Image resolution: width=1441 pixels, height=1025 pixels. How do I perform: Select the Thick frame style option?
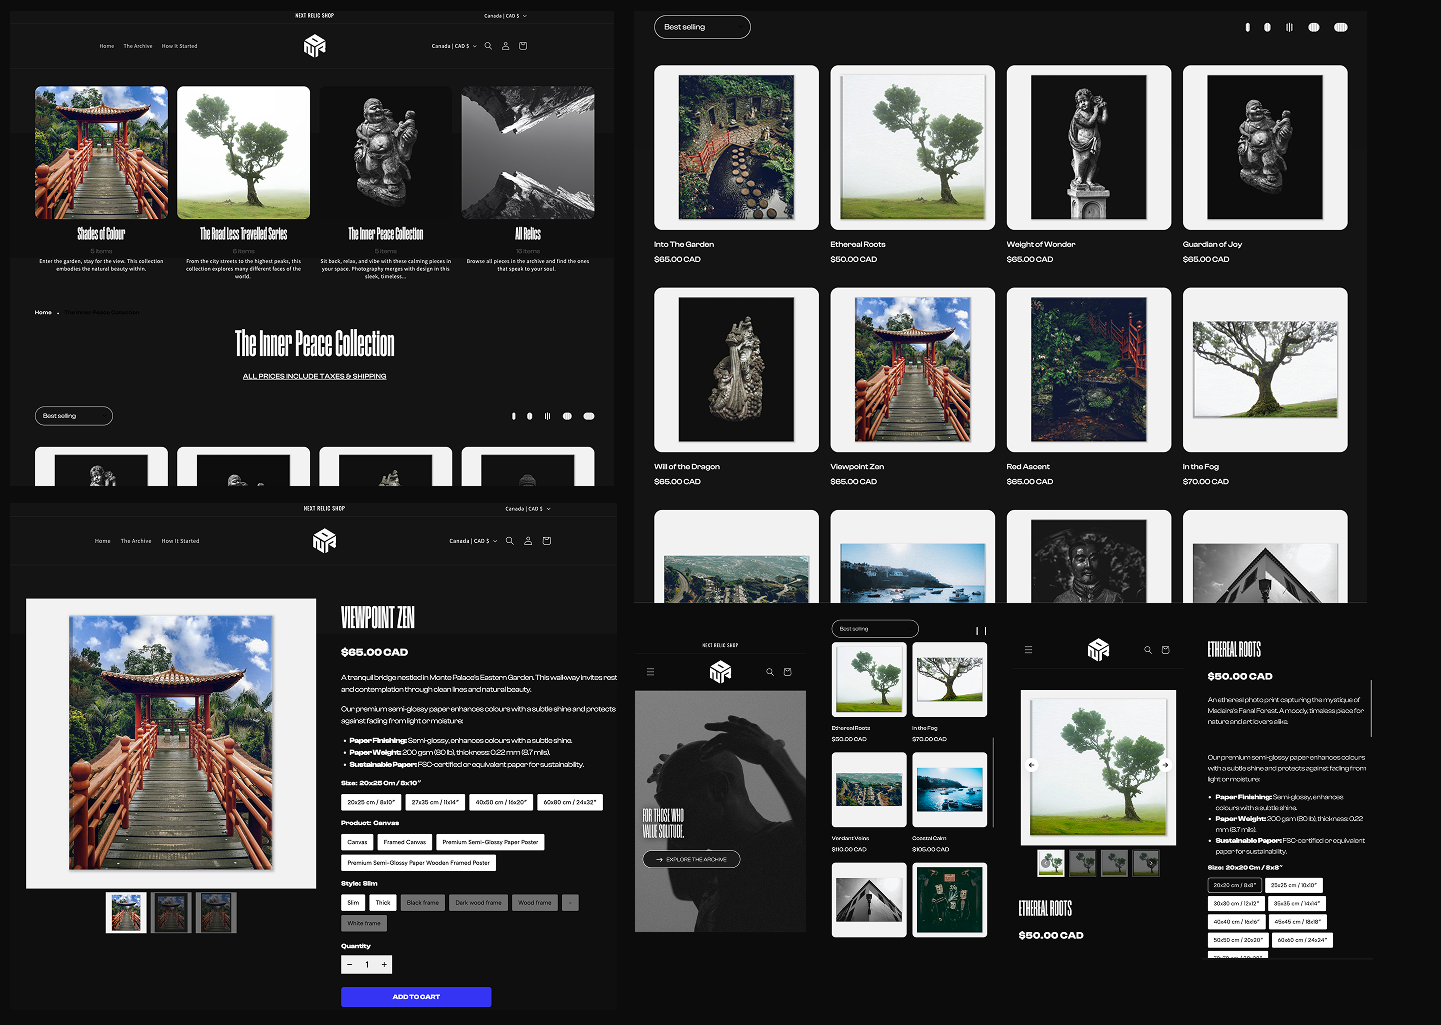(383, 902)
